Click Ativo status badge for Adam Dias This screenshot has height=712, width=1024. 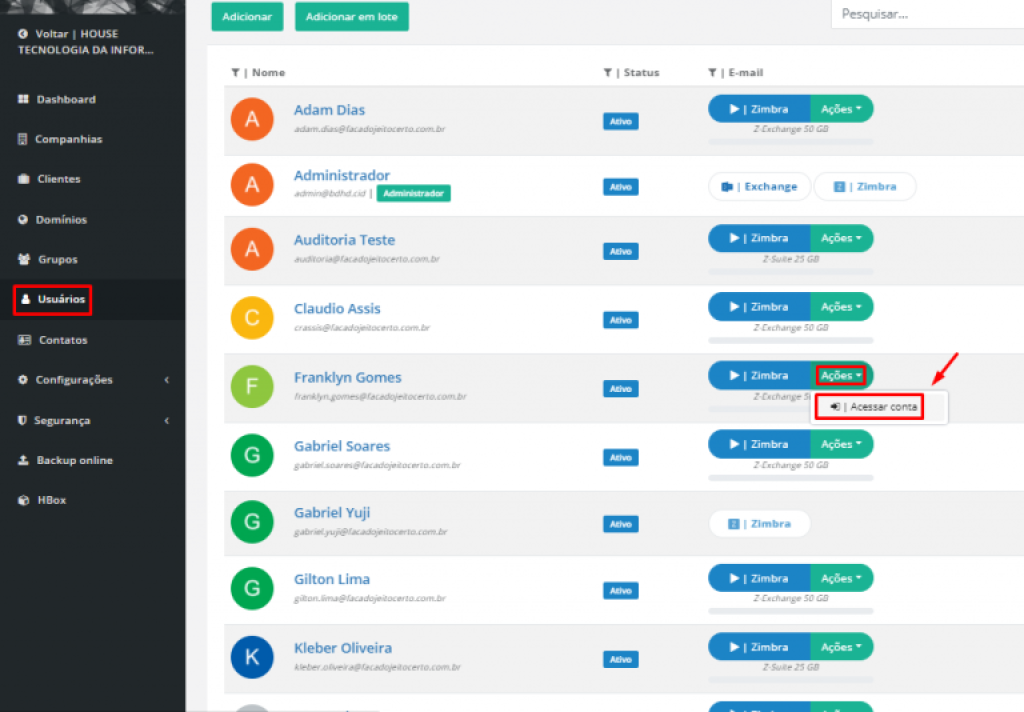click(x=620, y=121)
